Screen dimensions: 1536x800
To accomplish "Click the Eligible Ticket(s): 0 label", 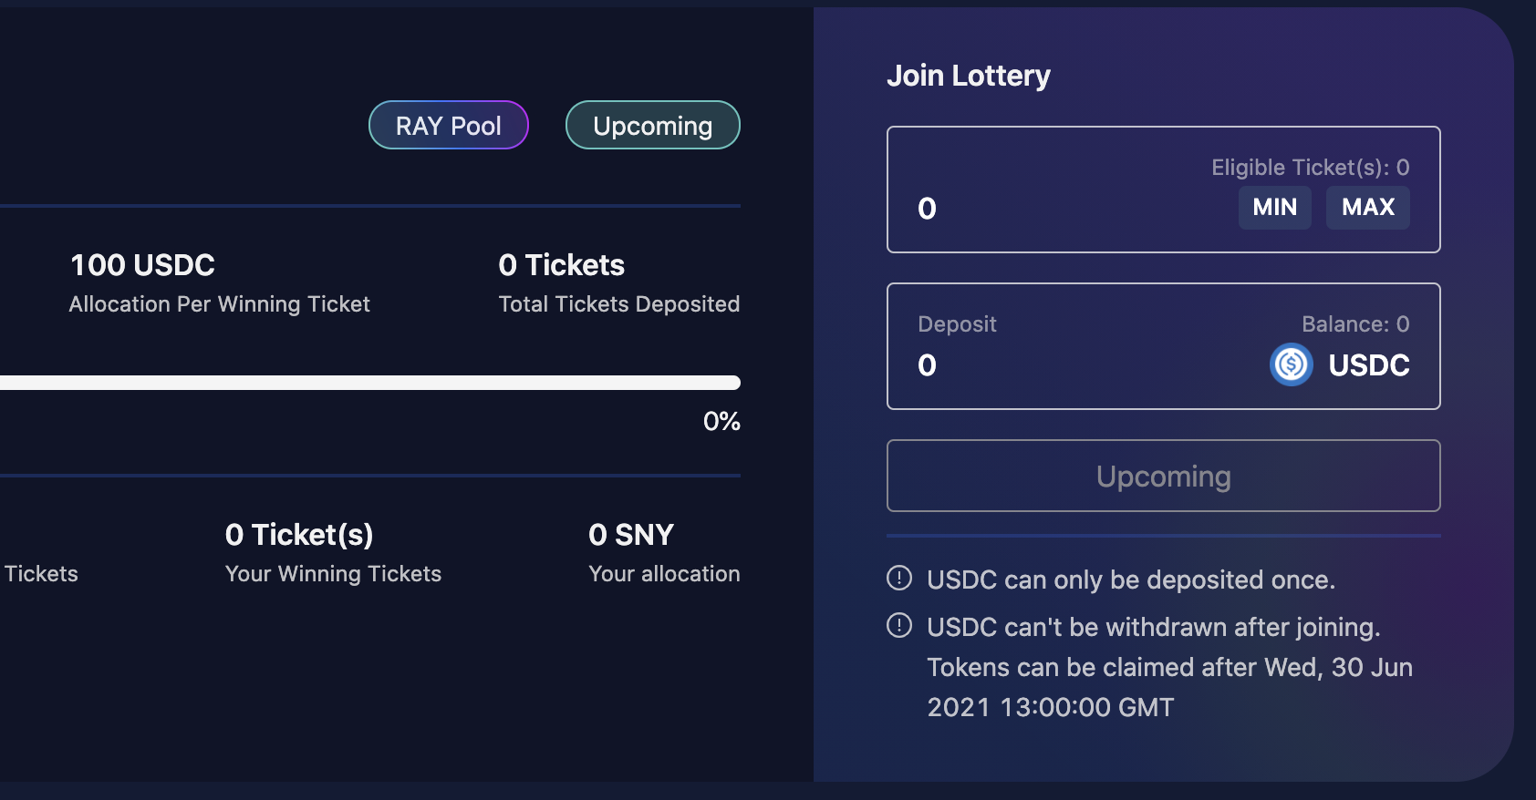I will click(x=1310, y=167).
